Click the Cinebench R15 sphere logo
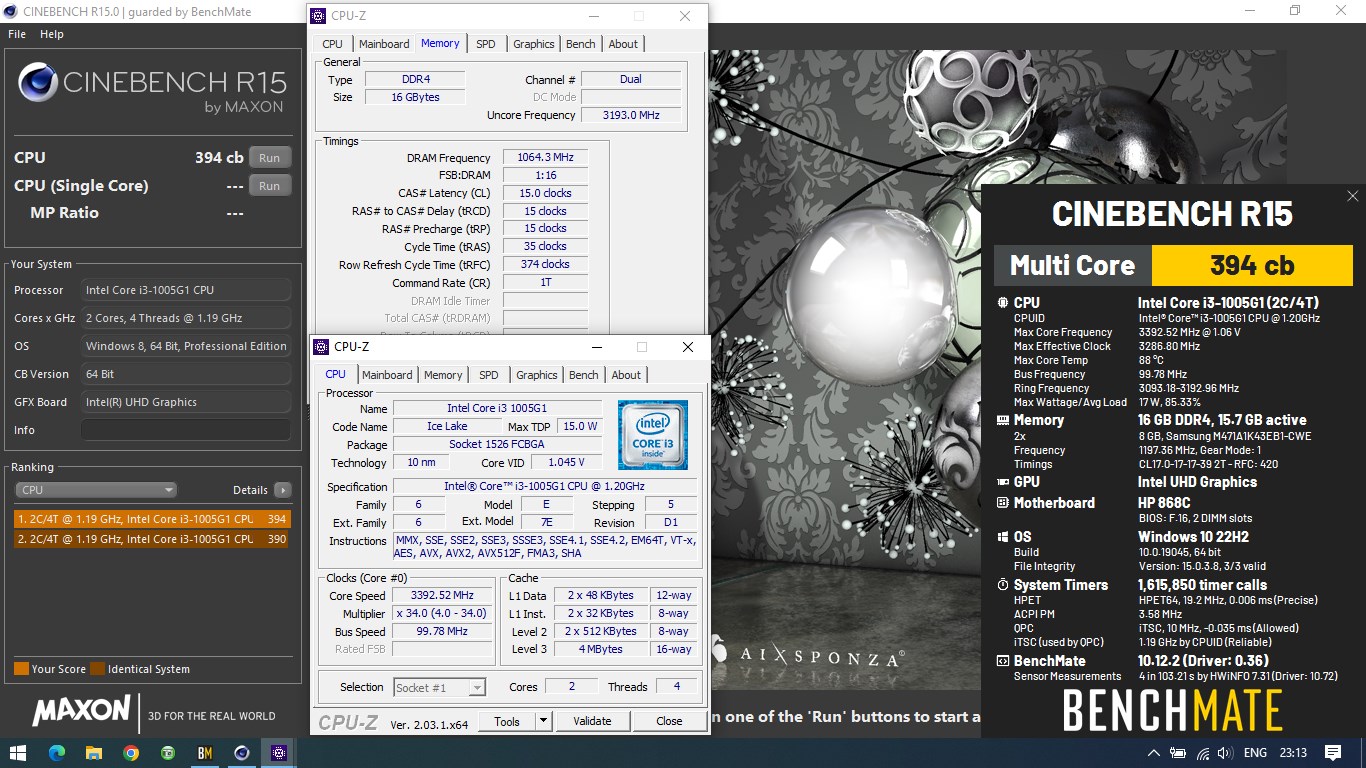Viewport: 1366px width, 768px height. coord(38,82)
